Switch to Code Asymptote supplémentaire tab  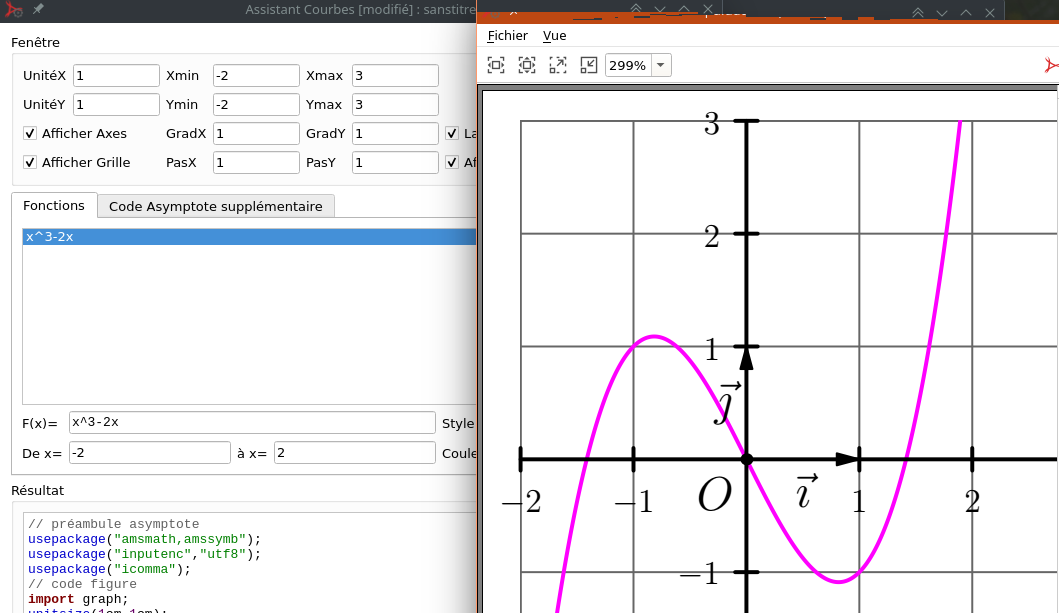[x=215, y=206]
